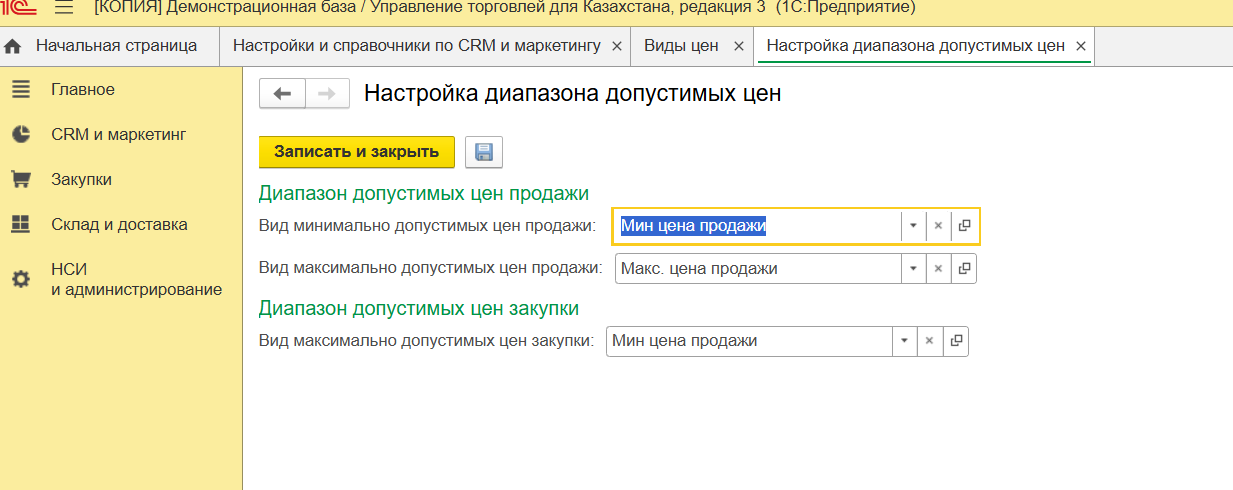Clear the maximum purchase price field
The width and height of the screenshot is (1233, 490).
929,341
